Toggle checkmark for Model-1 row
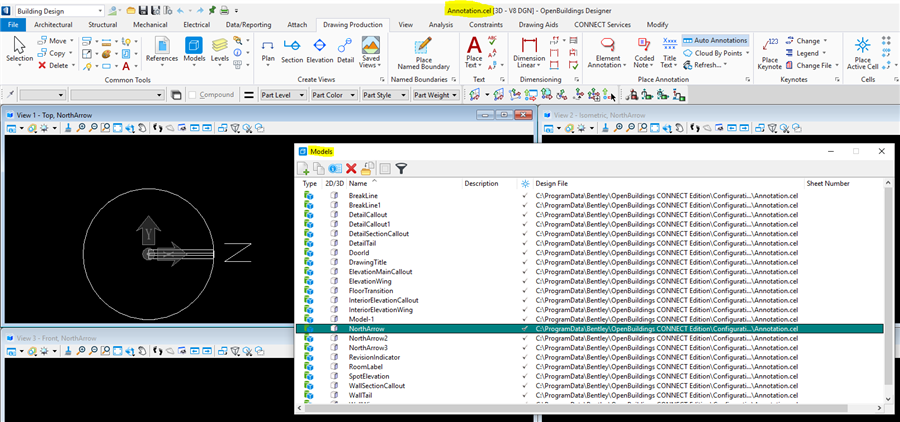The image size is (900, 422). pyautogui.click(x=525, y=319)
